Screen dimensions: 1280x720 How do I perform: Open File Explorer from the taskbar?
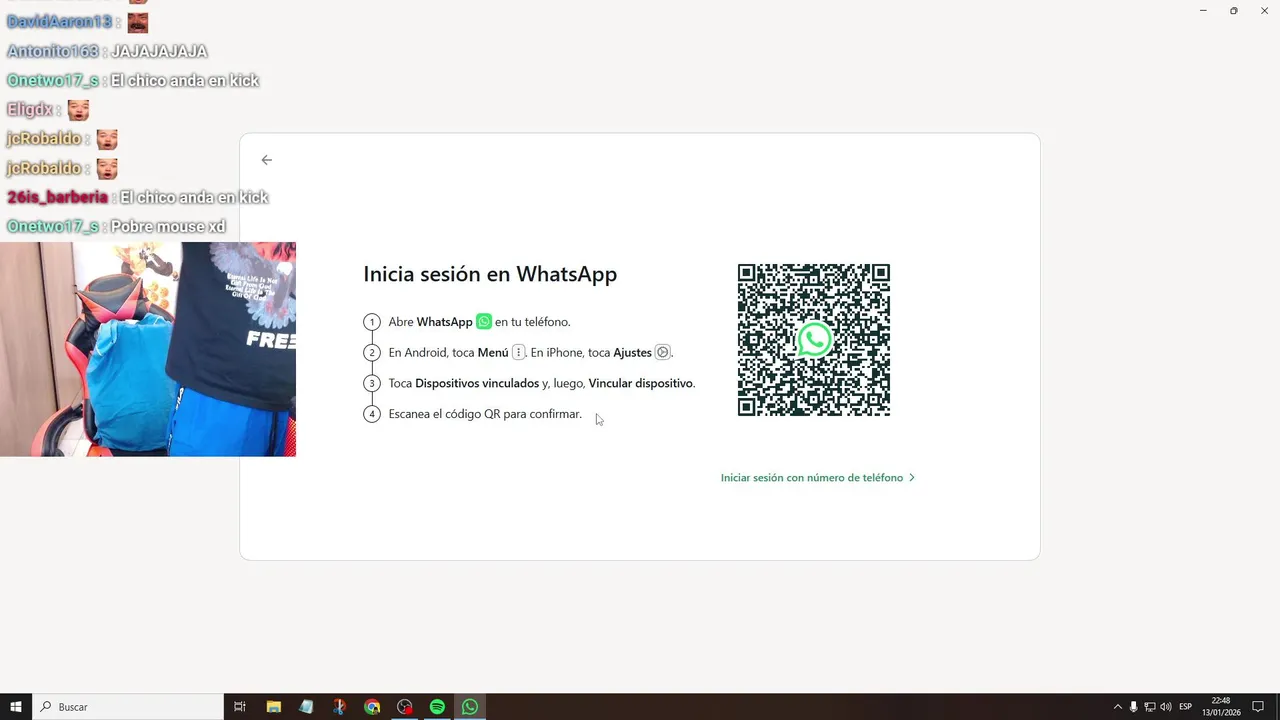(273, 707)
